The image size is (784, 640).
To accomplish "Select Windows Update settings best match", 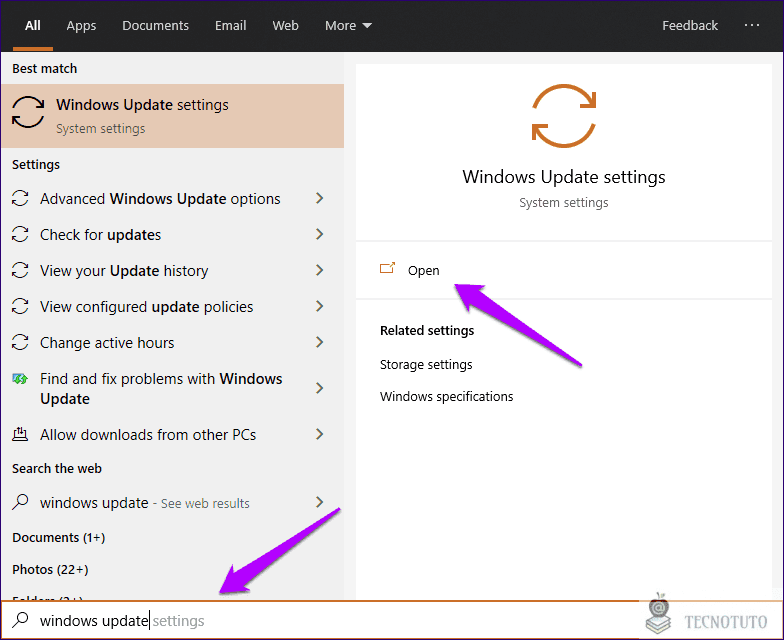I will coord(172,116).
